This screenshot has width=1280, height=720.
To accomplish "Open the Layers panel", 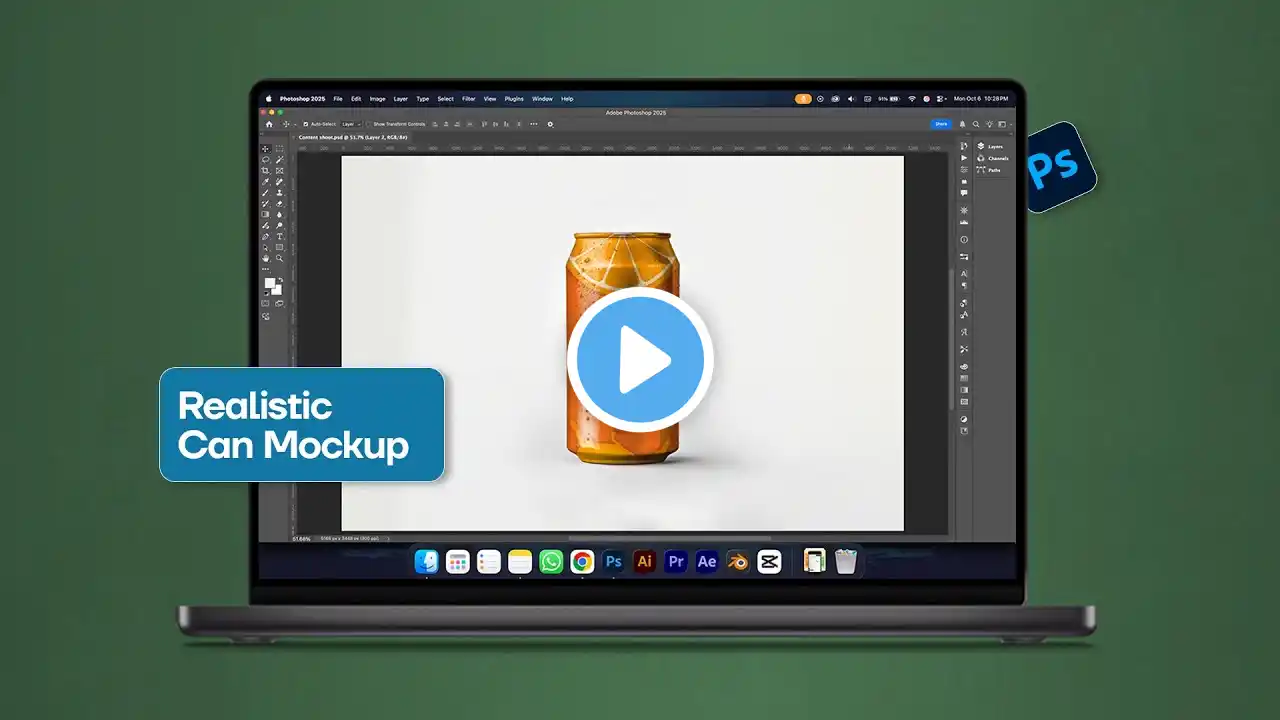I will 990,146.
